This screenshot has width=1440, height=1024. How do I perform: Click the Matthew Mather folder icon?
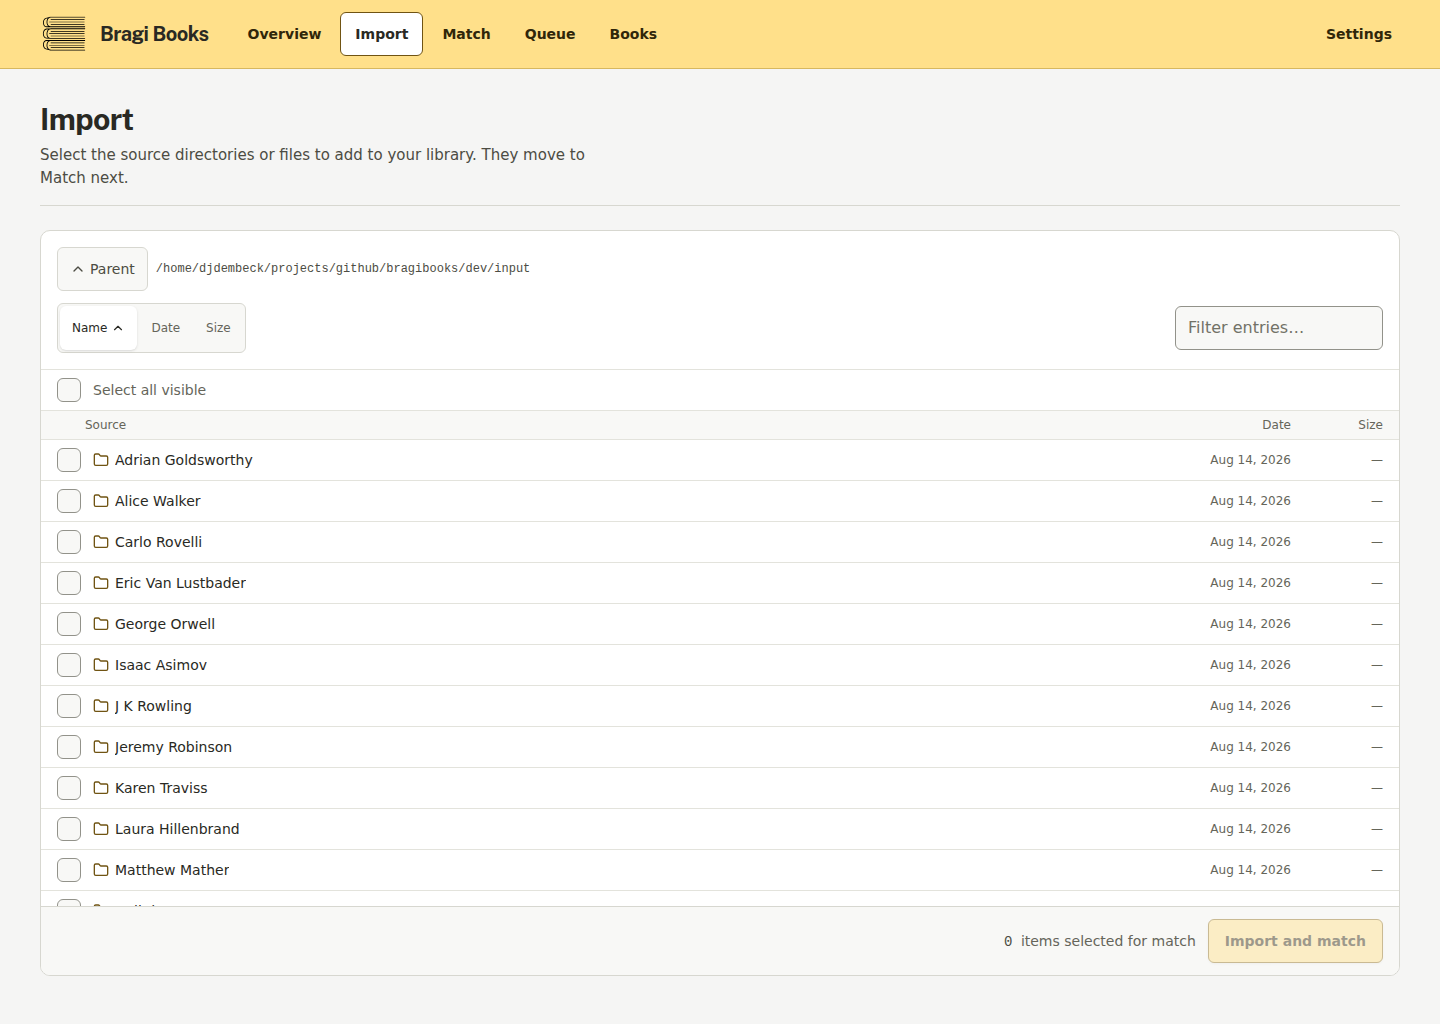click(x=101, y=870)
